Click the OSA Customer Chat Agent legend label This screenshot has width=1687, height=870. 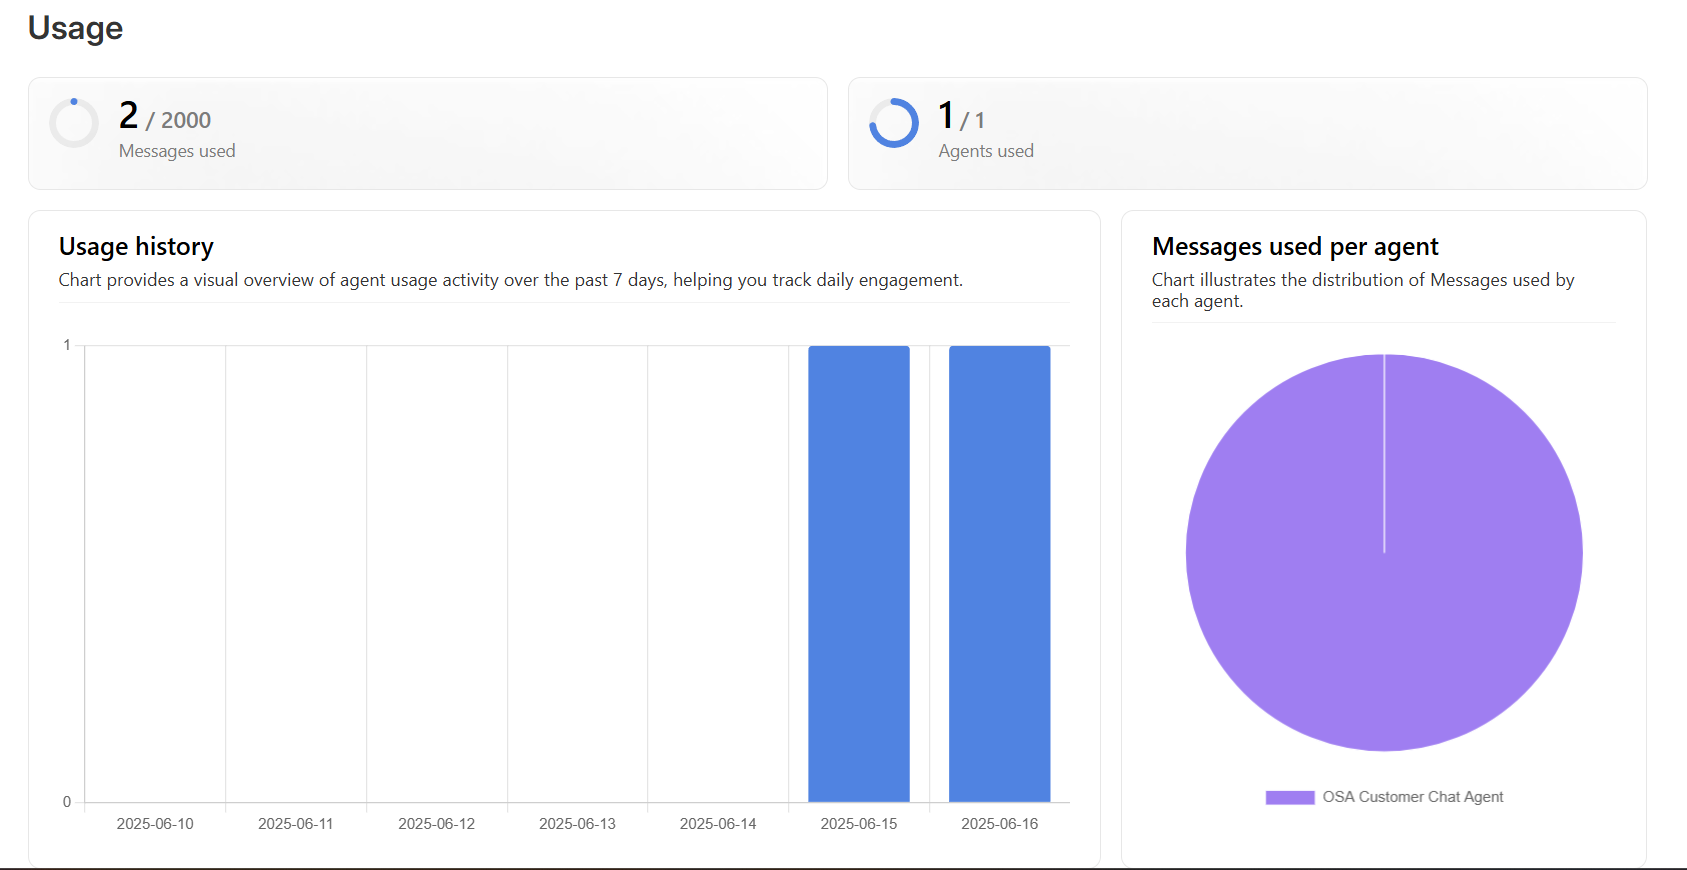[1412, 797]
